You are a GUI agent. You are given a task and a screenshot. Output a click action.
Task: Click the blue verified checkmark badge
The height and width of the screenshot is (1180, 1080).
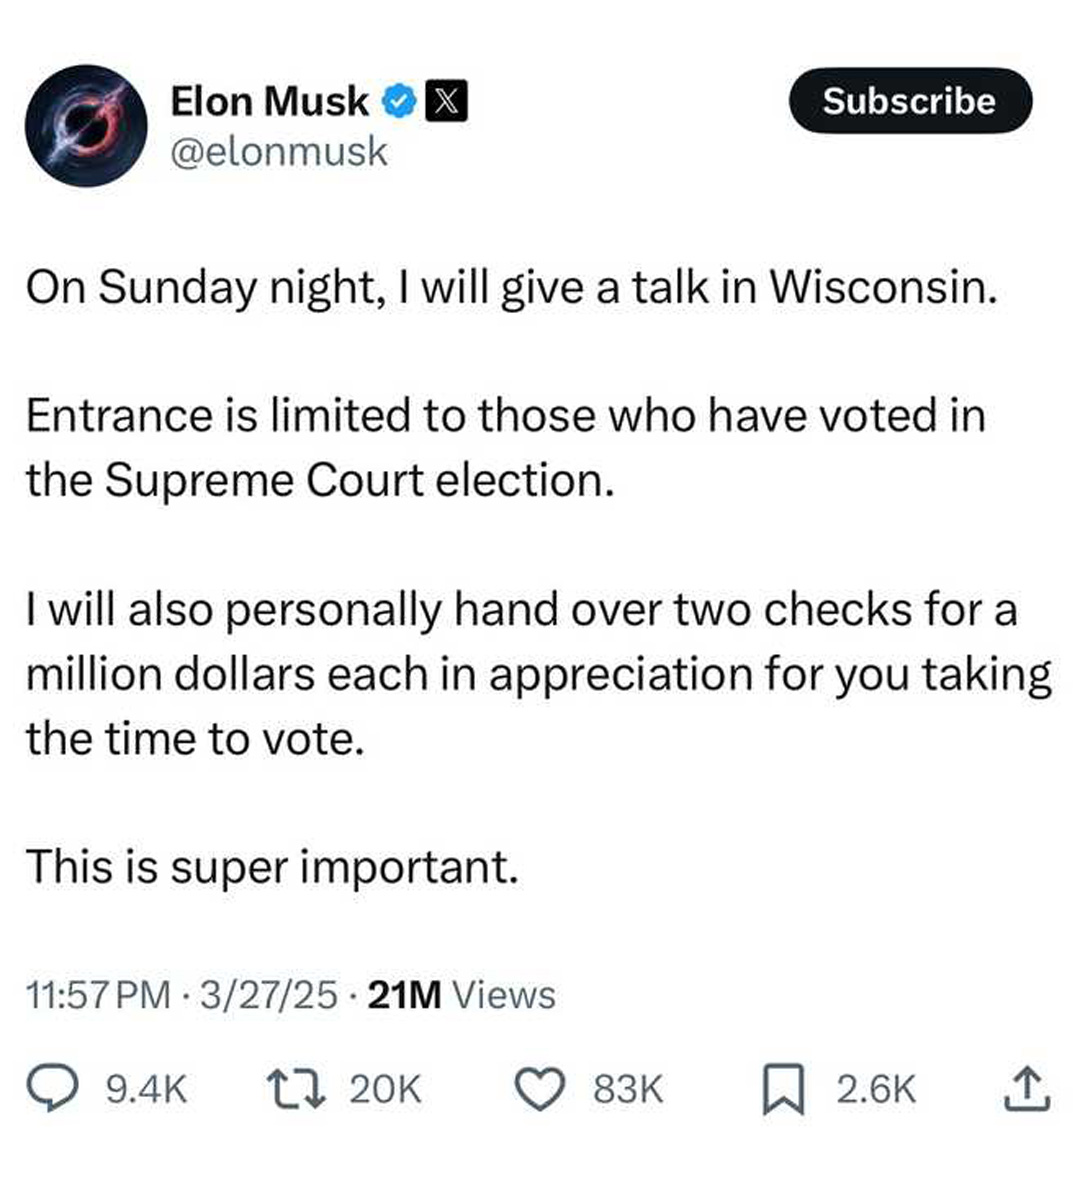click(x=399, y=99)
